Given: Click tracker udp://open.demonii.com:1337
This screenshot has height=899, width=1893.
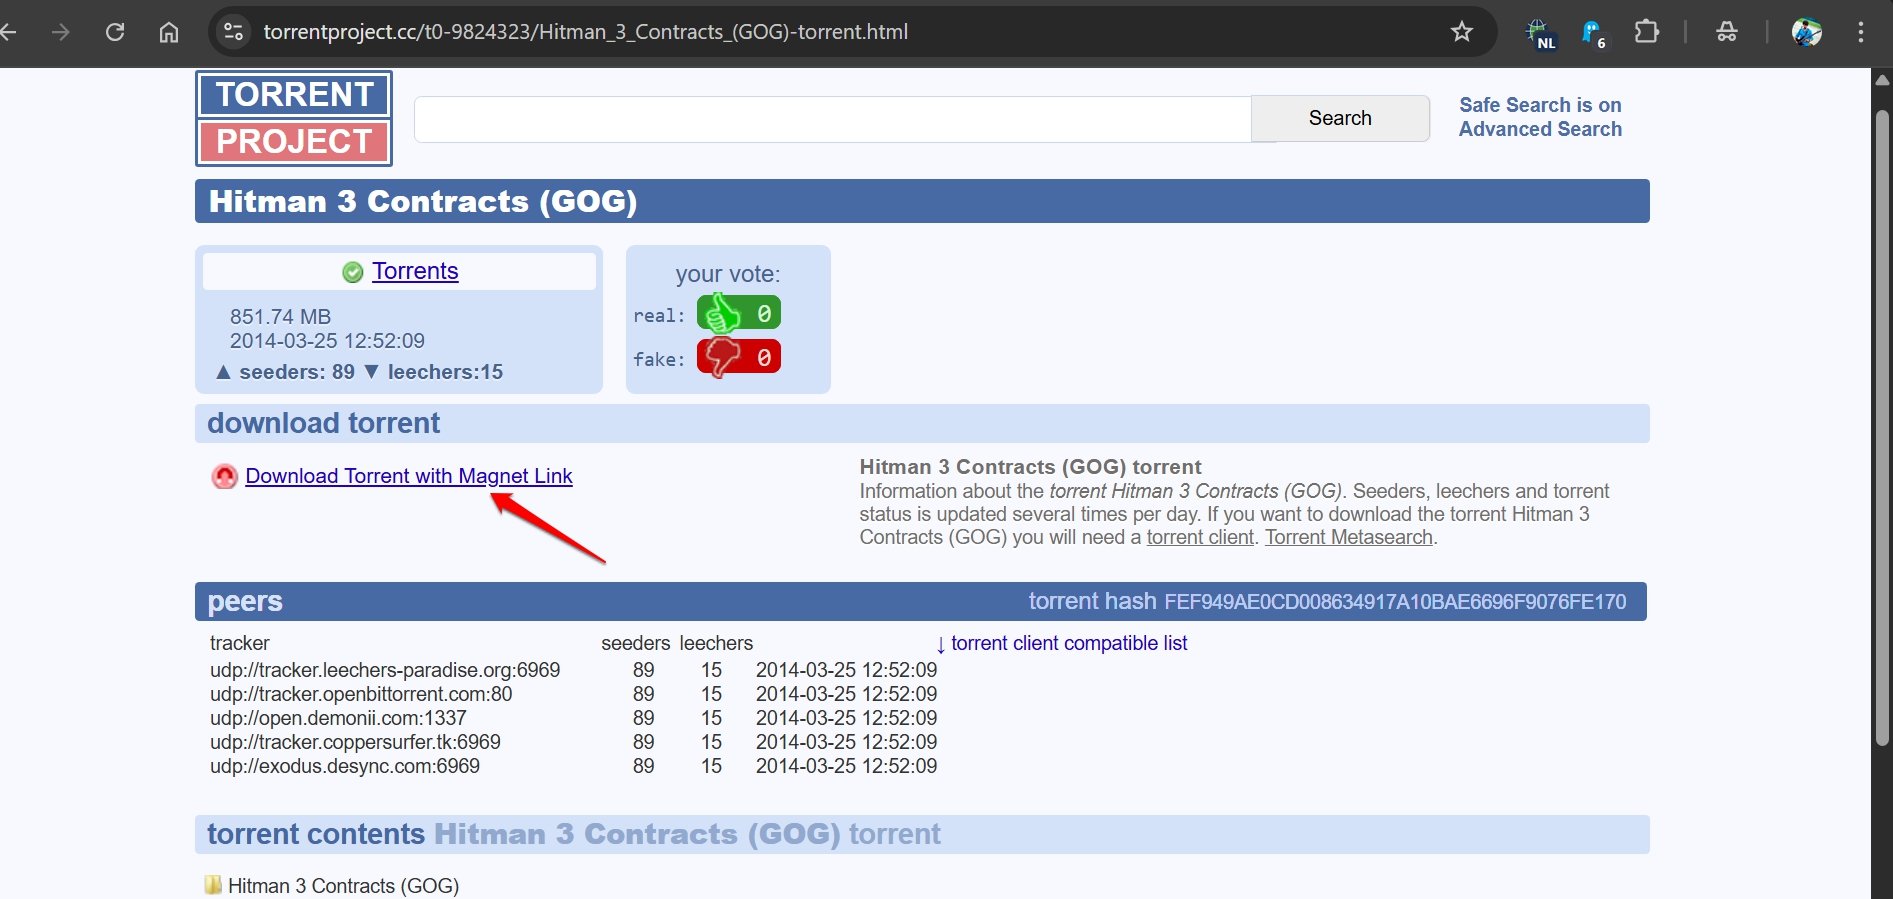Looking at the screenshot, I should 338,718.
